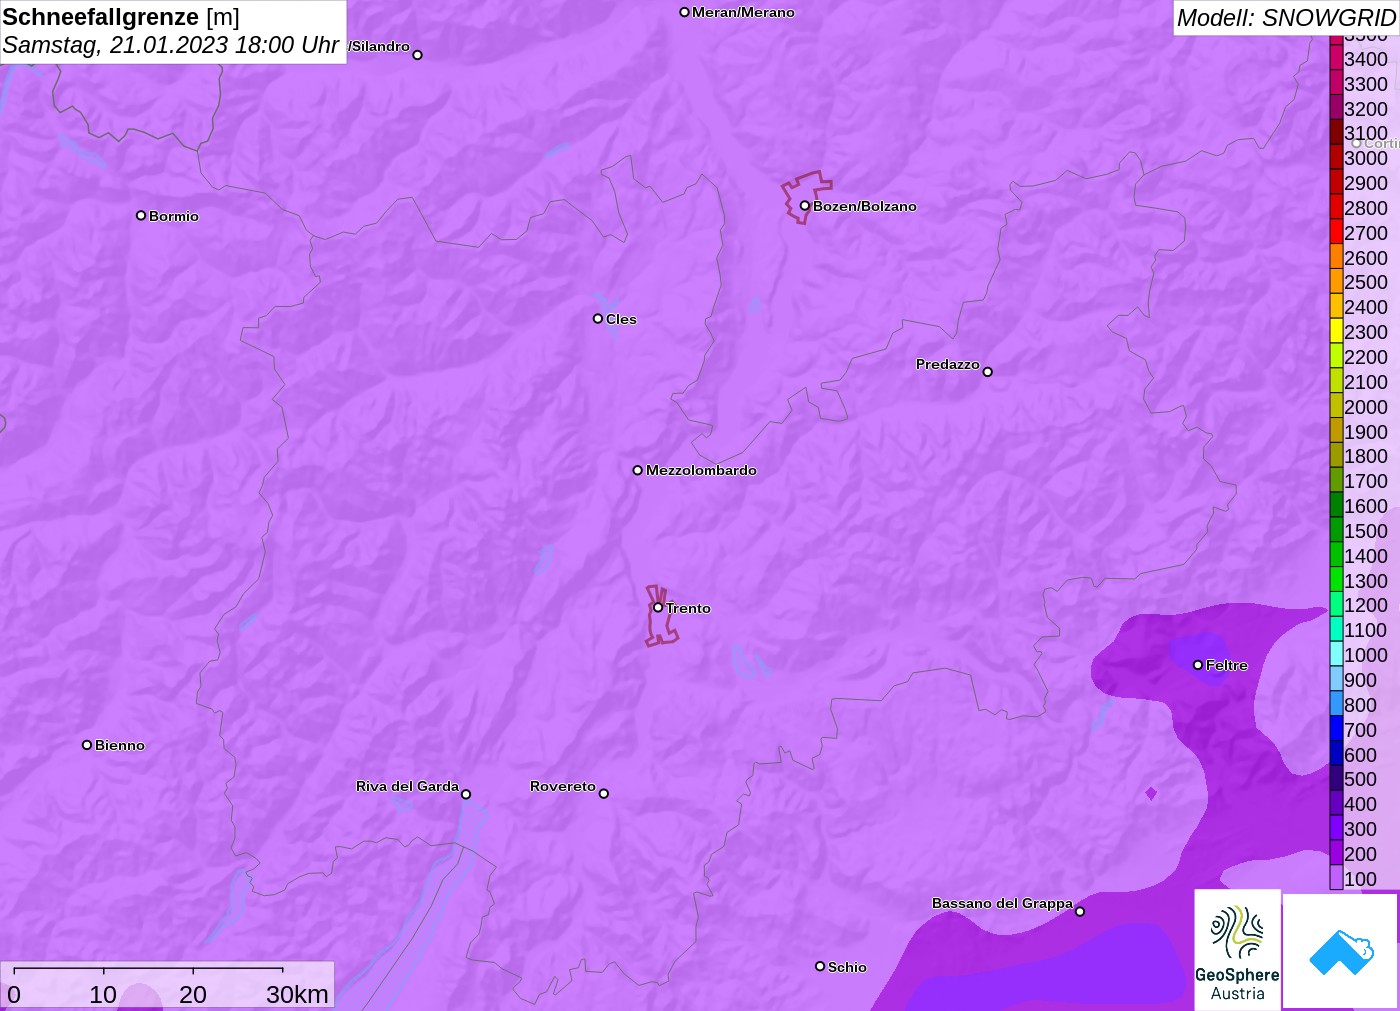Screen dimensions: 1400x1011
Task: Click the 'Bassano del Grappa' label
Action: tap(1002, 903)
